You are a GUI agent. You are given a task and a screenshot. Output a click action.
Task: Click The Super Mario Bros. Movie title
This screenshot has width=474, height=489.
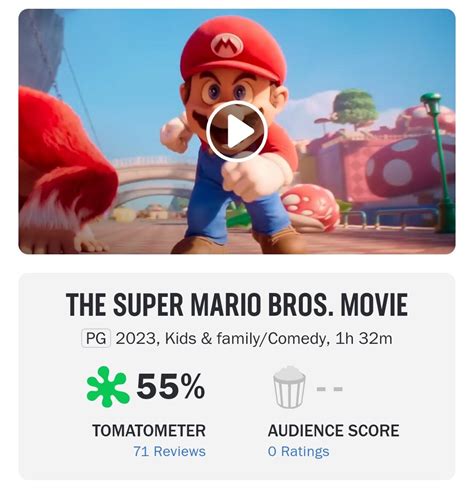tap(237, 305)
